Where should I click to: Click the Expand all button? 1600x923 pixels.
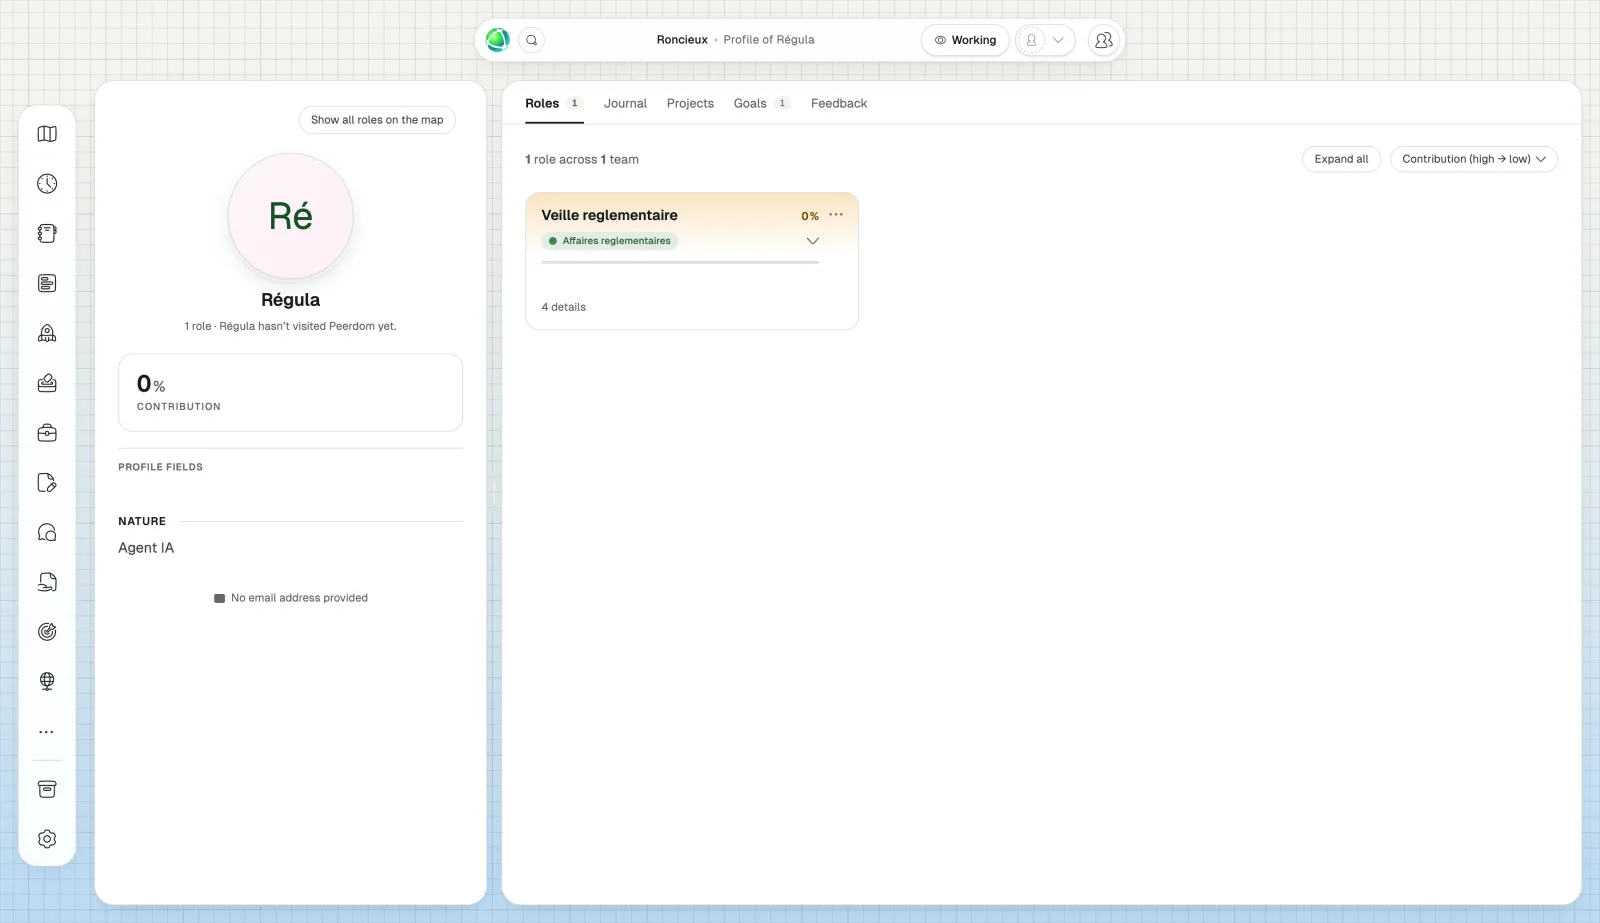(x=1341, y=159)
